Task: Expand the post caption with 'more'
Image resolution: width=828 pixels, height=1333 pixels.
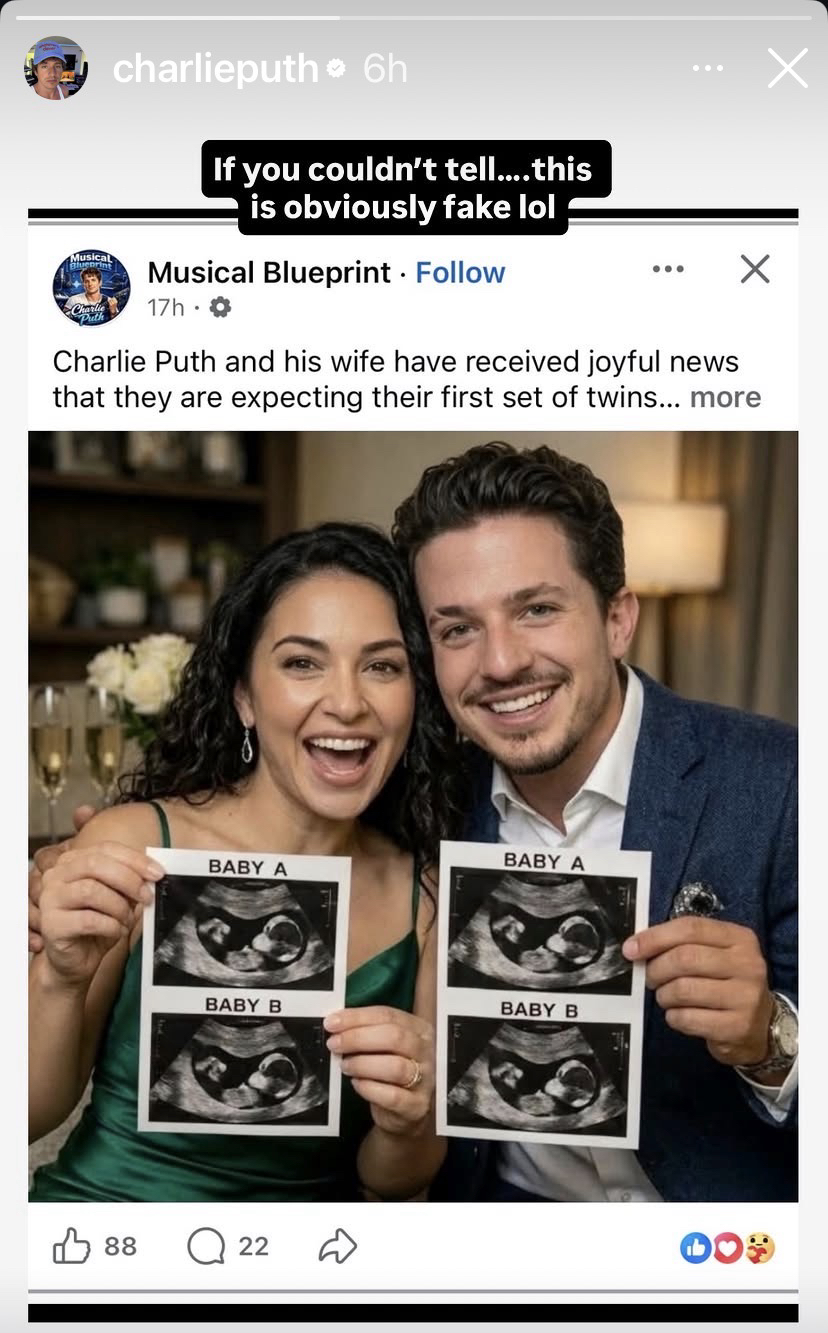Action: 725,397
